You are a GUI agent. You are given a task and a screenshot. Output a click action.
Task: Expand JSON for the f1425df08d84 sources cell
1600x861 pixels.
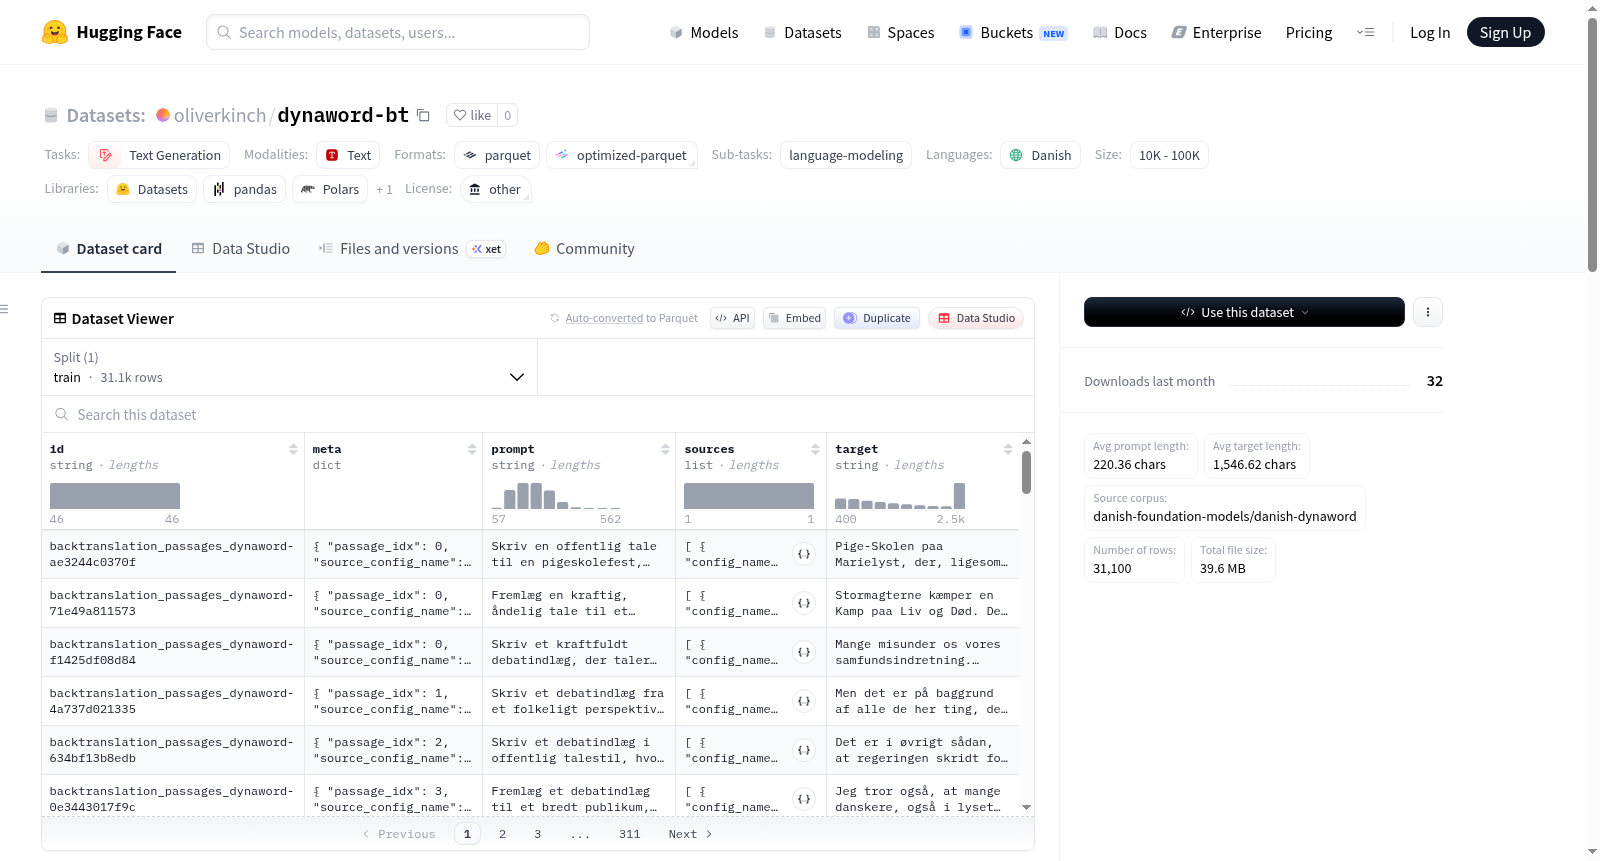pos(804,652)
